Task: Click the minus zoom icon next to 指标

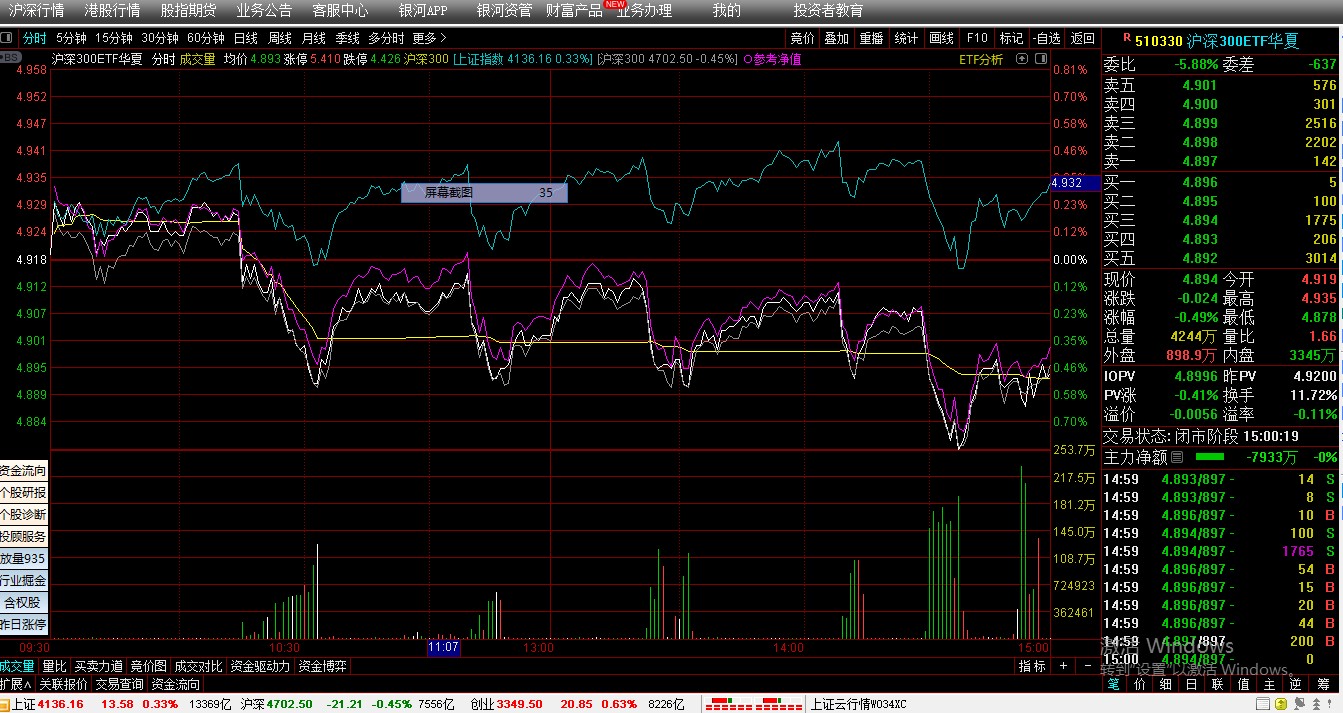Action: click(1087, 666)
